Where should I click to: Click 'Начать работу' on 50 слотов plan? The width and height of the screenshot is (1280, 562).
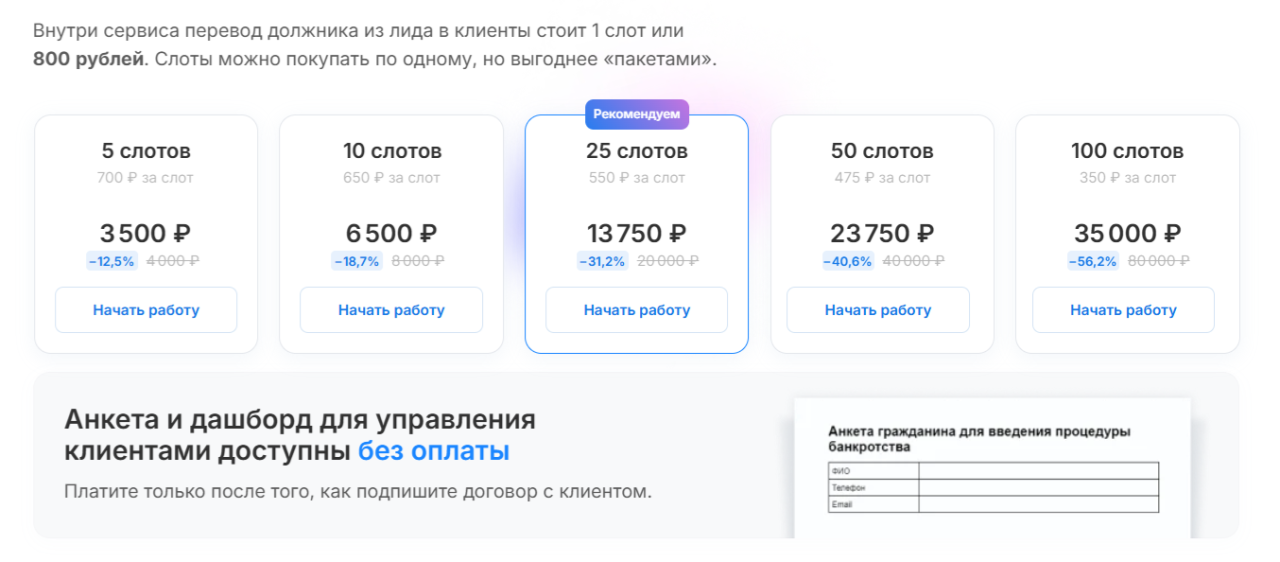(878, 310)
